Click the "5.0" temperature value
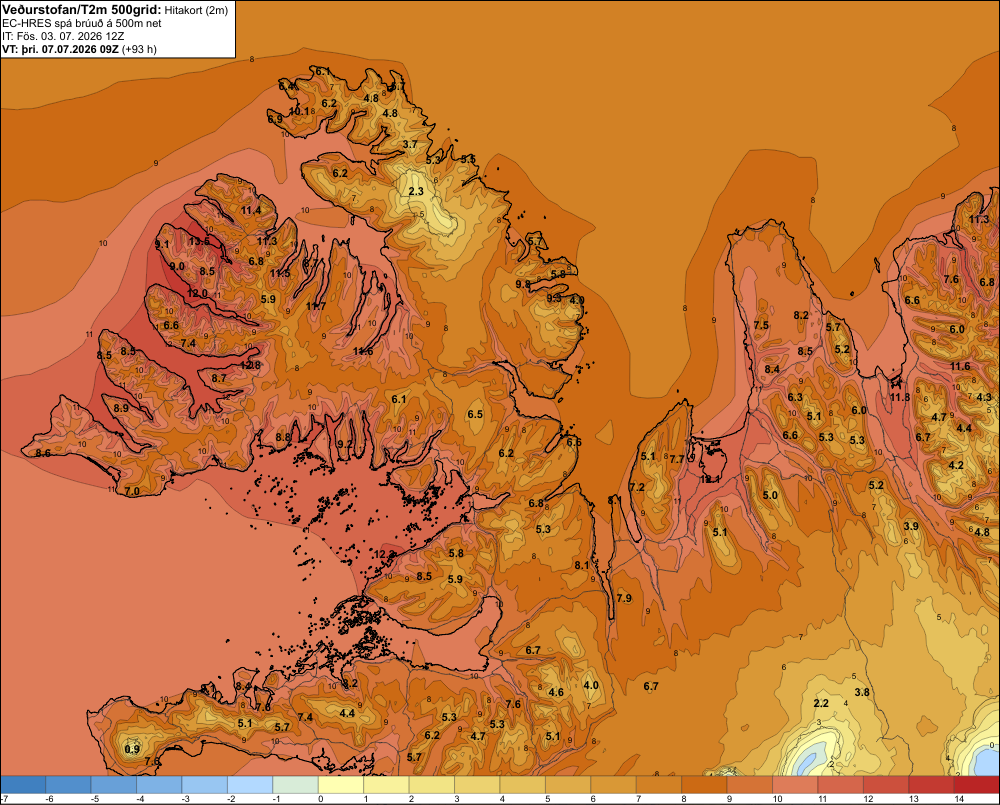Screen dimensions: 1000x805 [x=770, y=495]
